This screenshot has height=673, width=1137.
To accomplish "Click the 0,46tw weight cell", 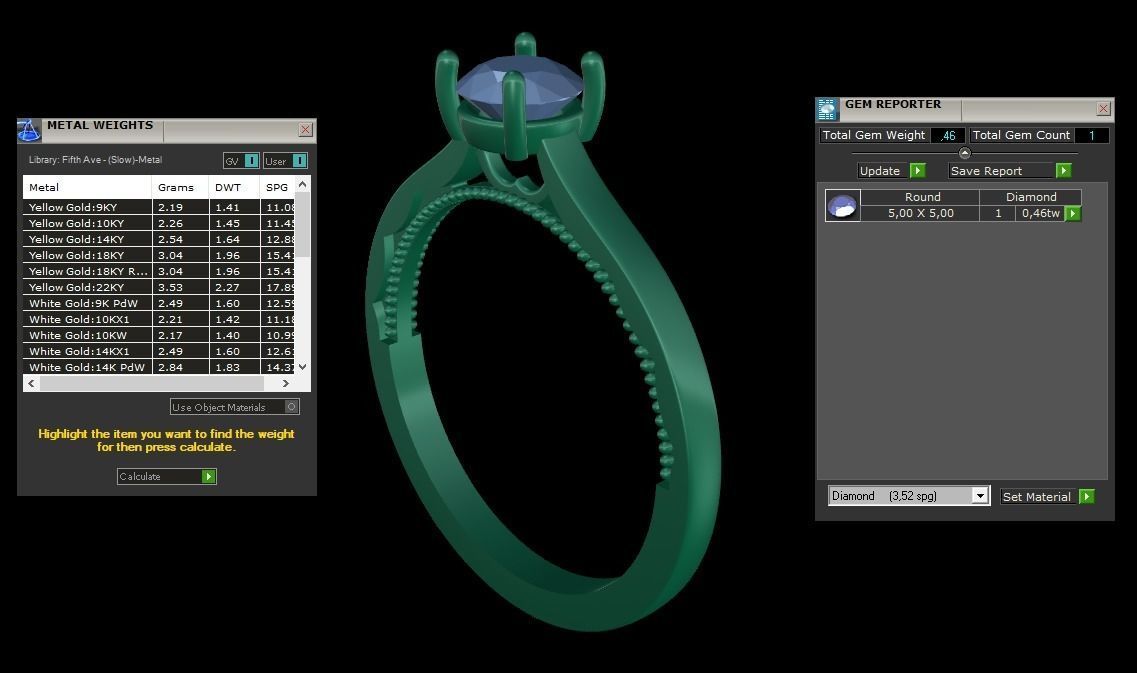I will (x=1041, y=213).
